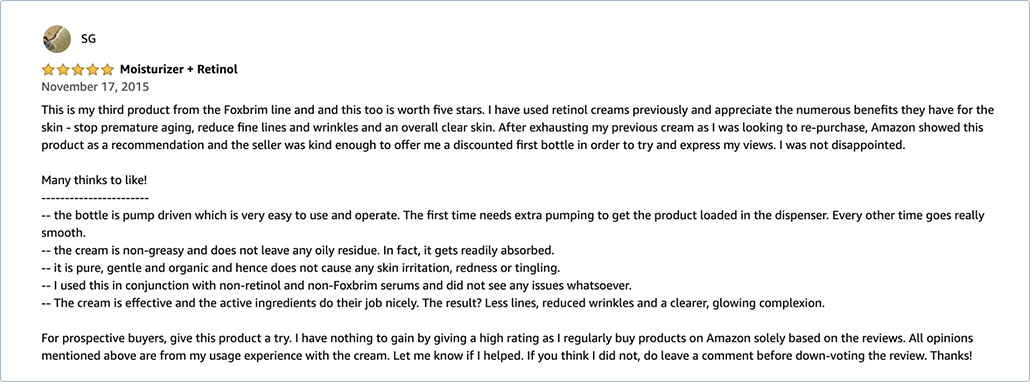Click the opening paragraph about the Foxbrim line

pos(518,127)
